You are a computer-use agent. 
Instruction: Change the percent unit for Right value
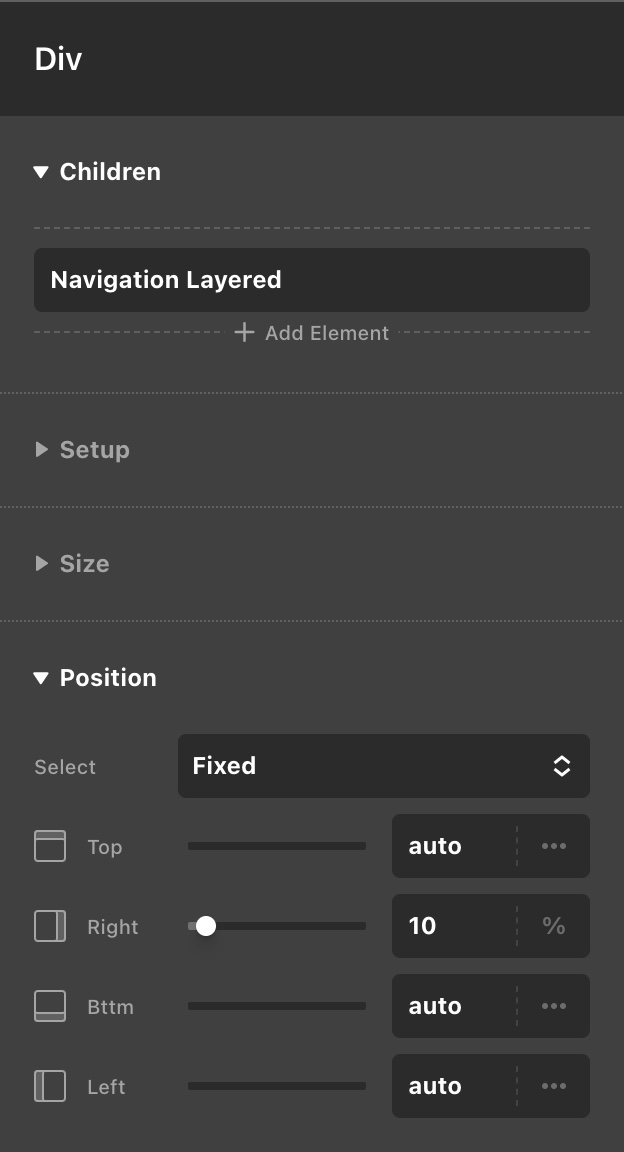coord(553,926)
